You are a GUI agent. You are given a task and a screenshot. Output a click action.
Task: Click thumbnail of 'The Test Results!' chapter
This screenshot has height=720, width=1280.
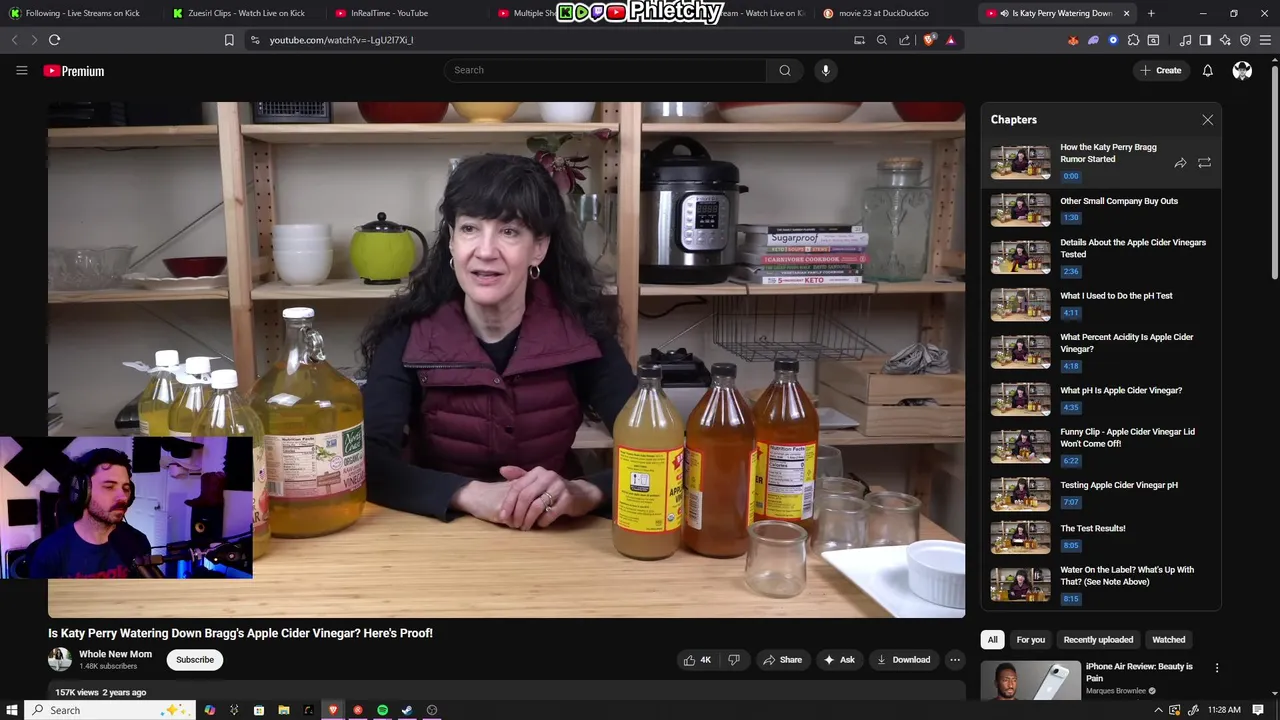(x=1020, y=537)
